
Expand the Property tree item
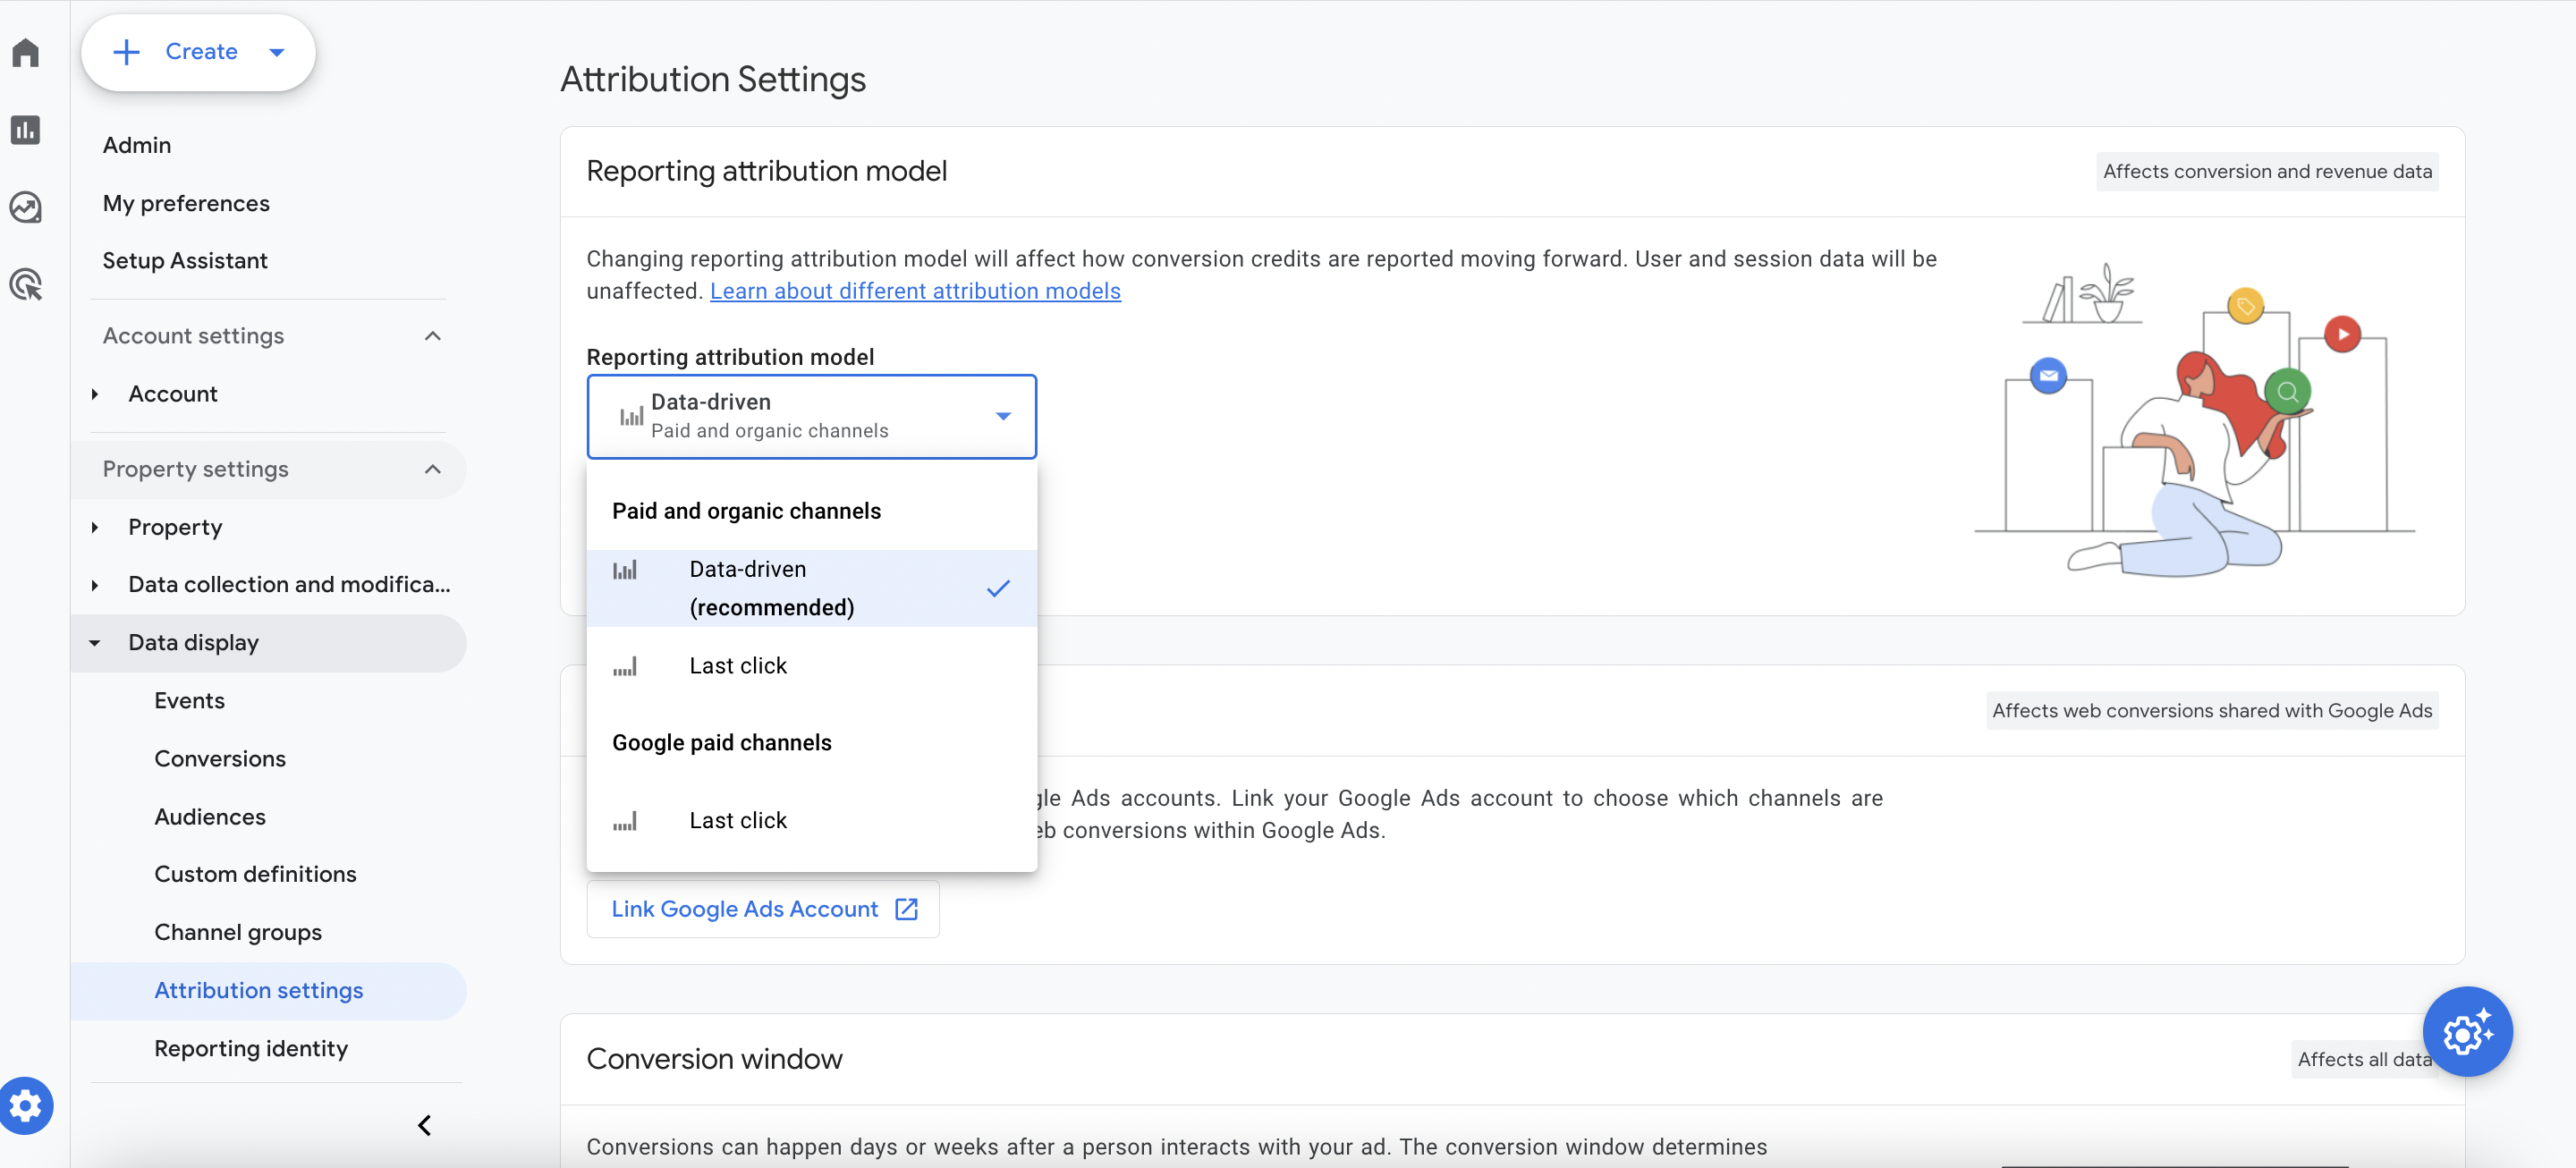click(x=95, y=527)
